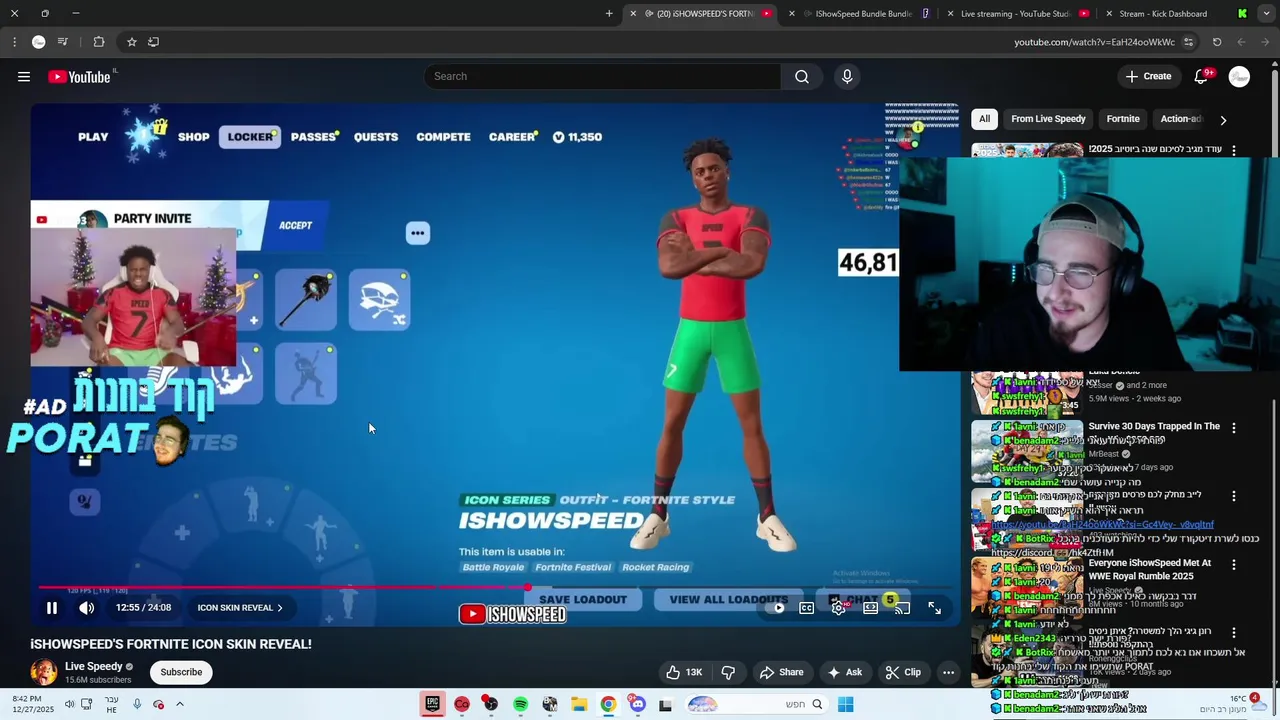1280x720 pixels.
Task: Open Live Speedy channel avatar
Action: coord(44,672)
